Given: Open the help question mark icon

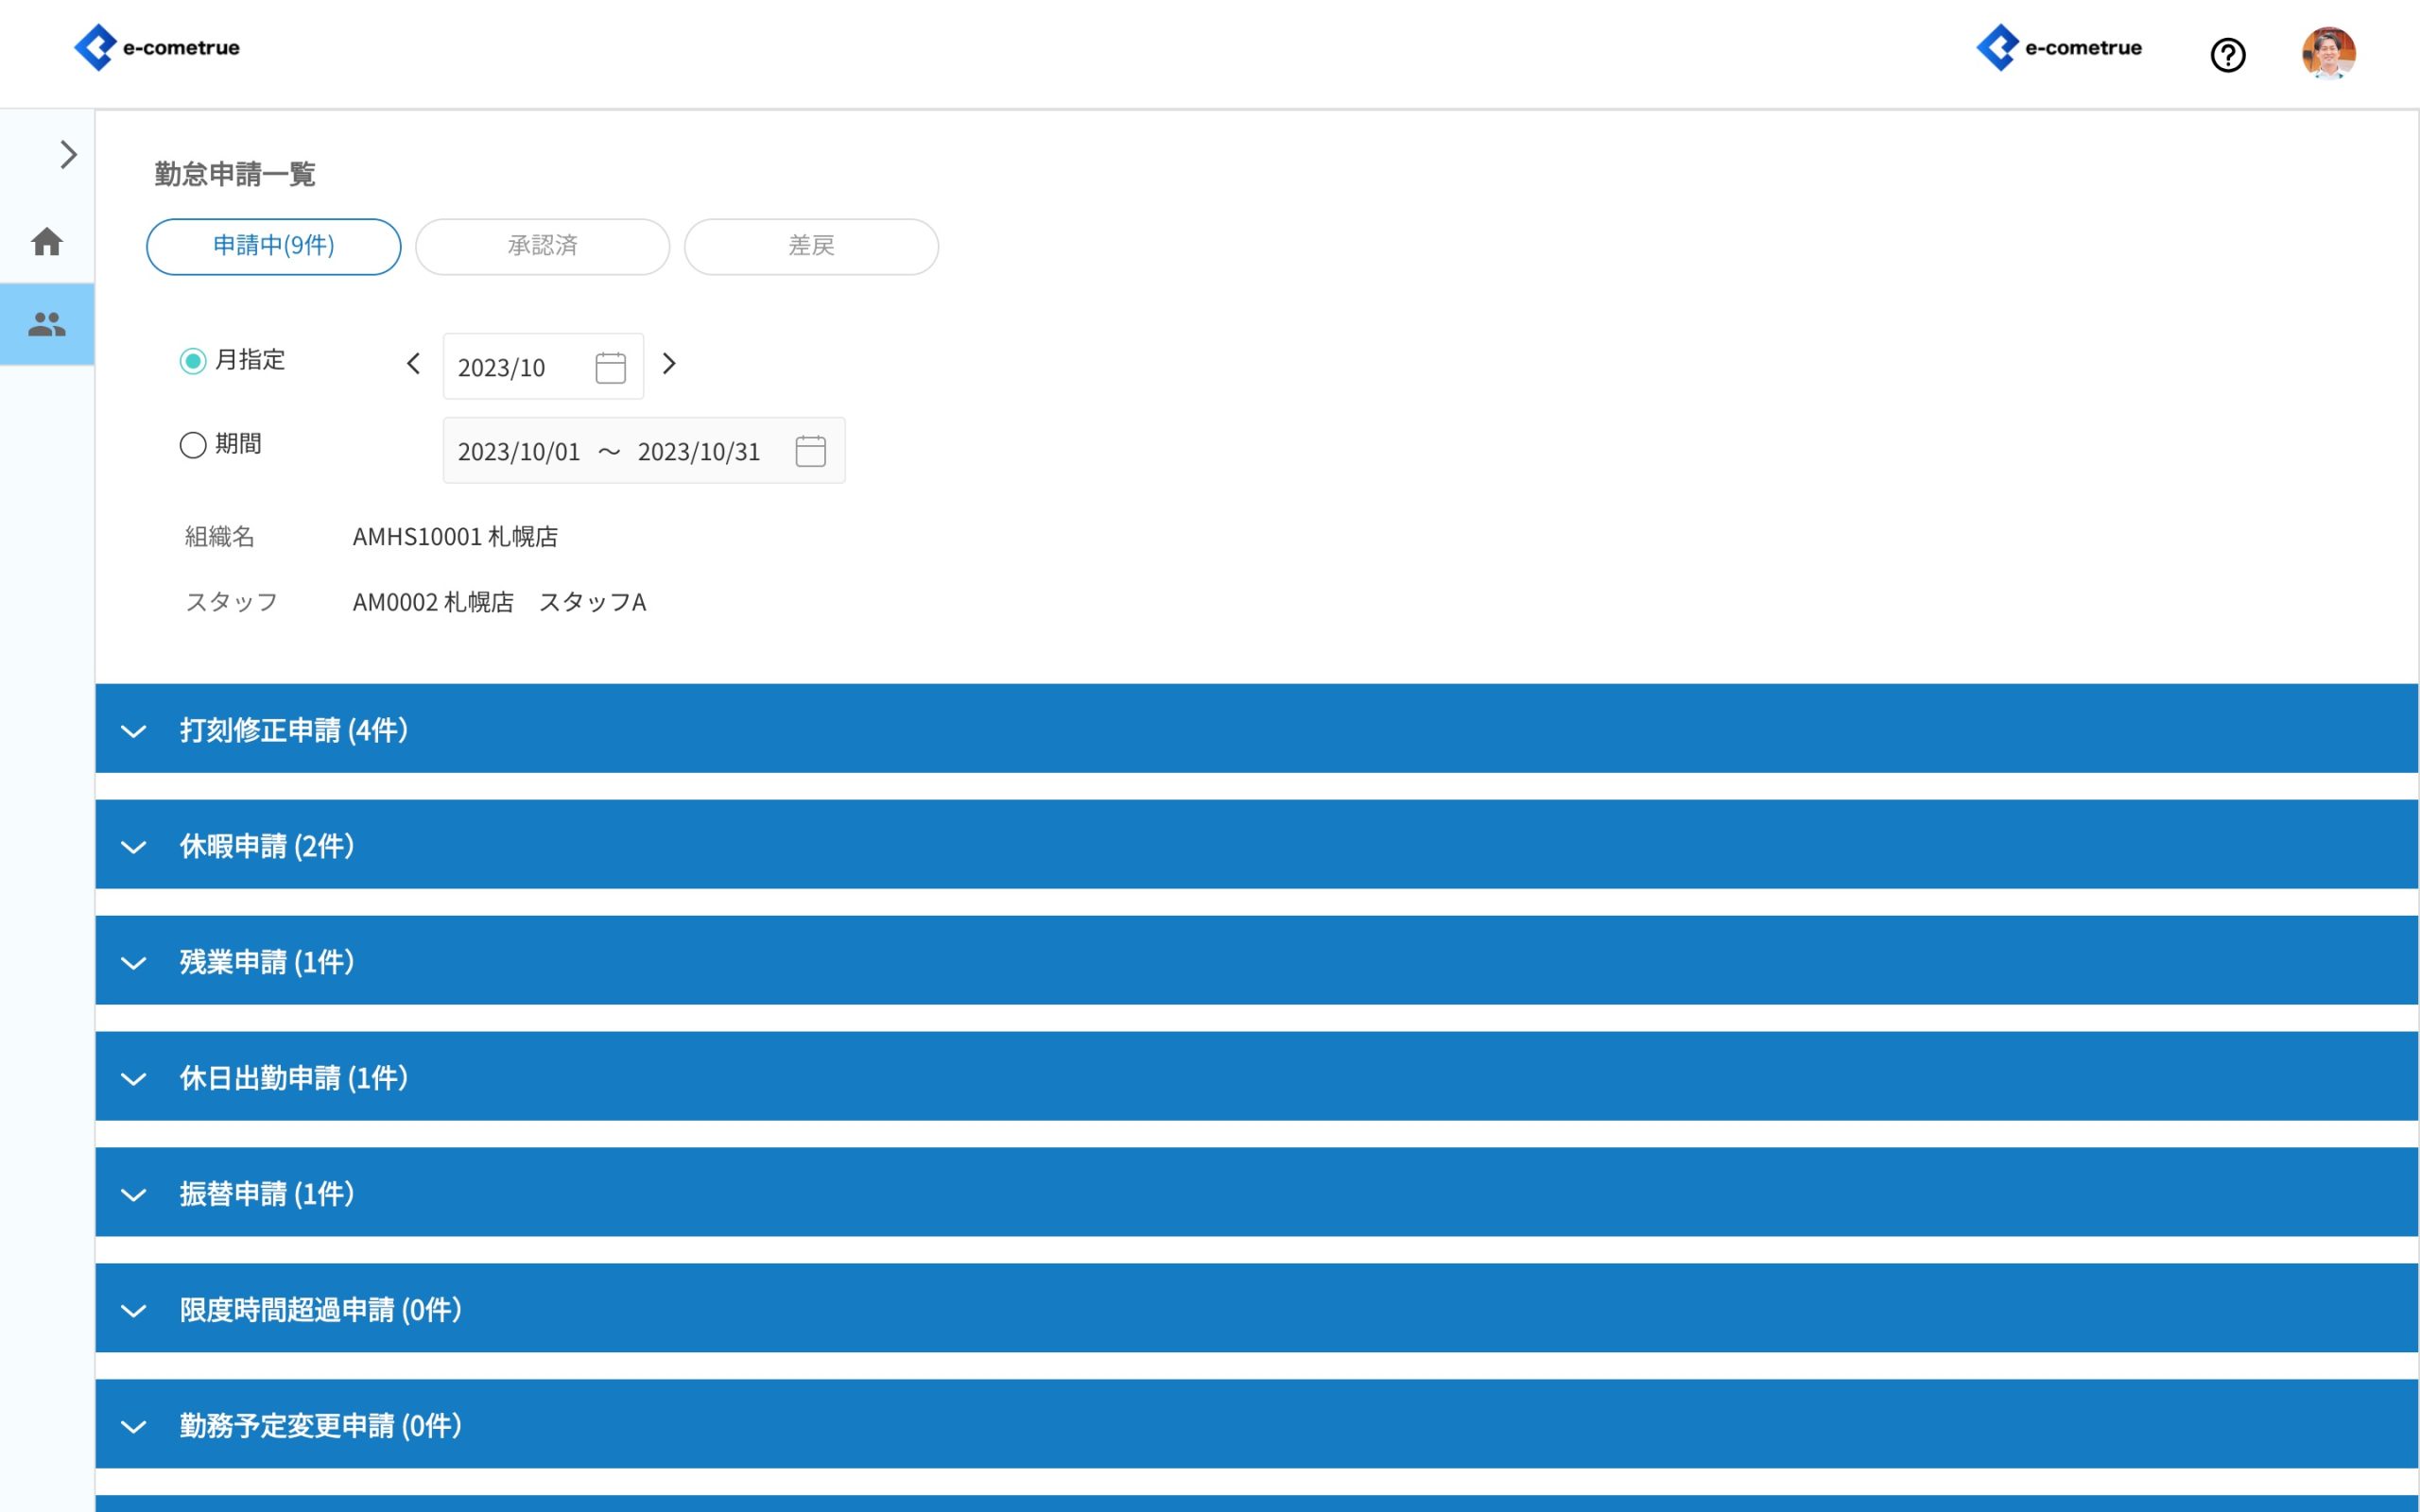Looking at the screenshot, I should pyautogui.click(x=2227, y=55).
